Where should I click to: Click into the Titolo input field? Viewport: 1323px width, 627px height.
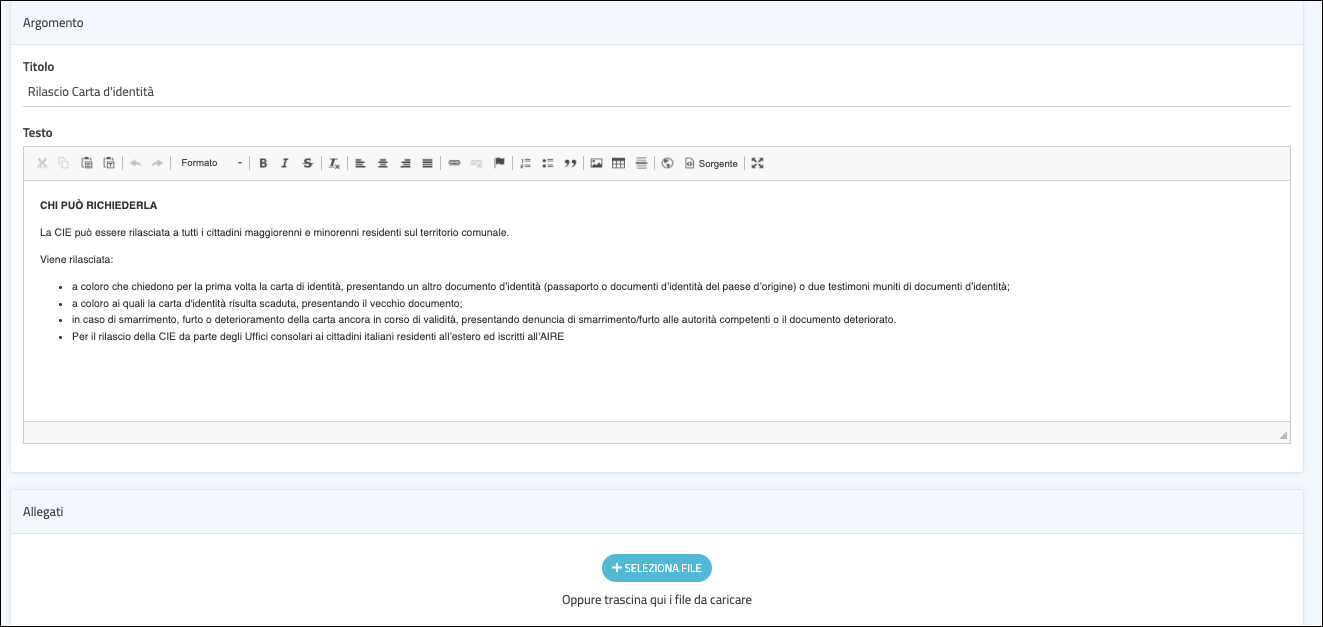(656, 92)
